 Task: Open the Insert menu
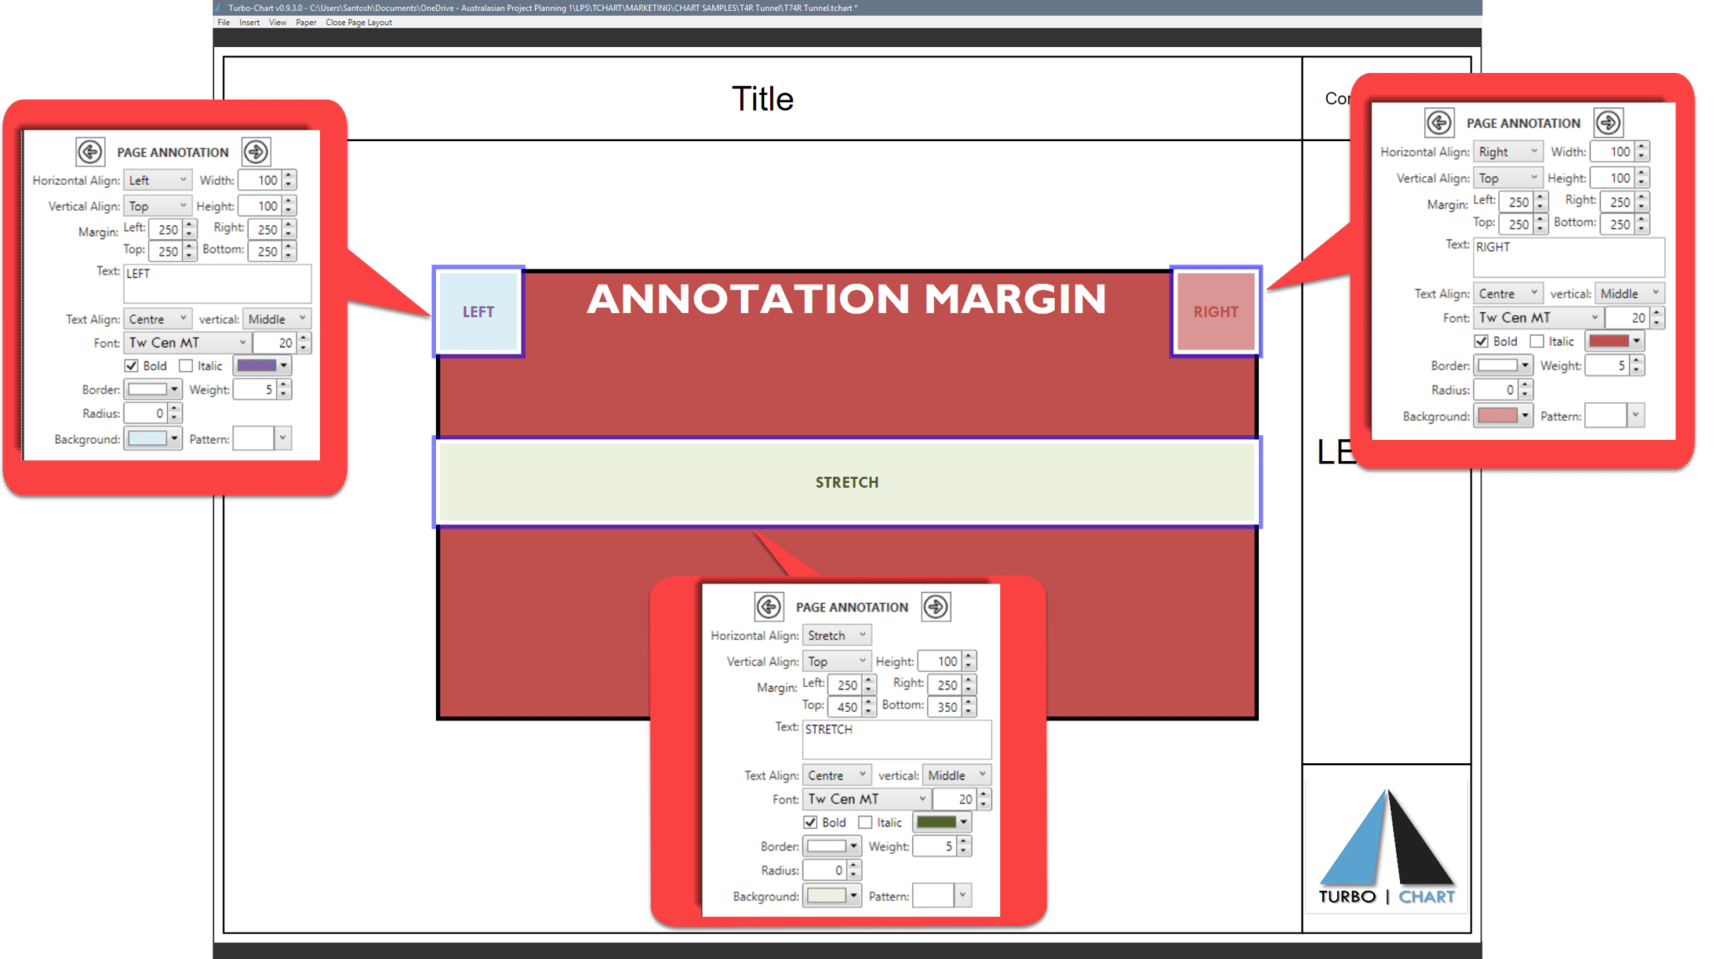pyautogui.click(x=249, y=22)
